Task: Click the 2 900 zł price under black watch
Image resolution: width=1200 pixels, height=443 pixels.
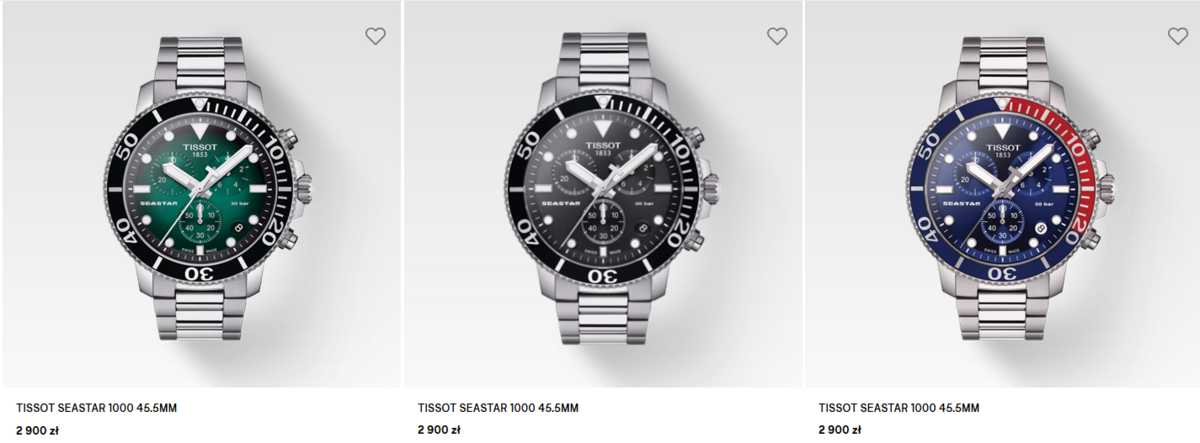Action: click(439, 430)
